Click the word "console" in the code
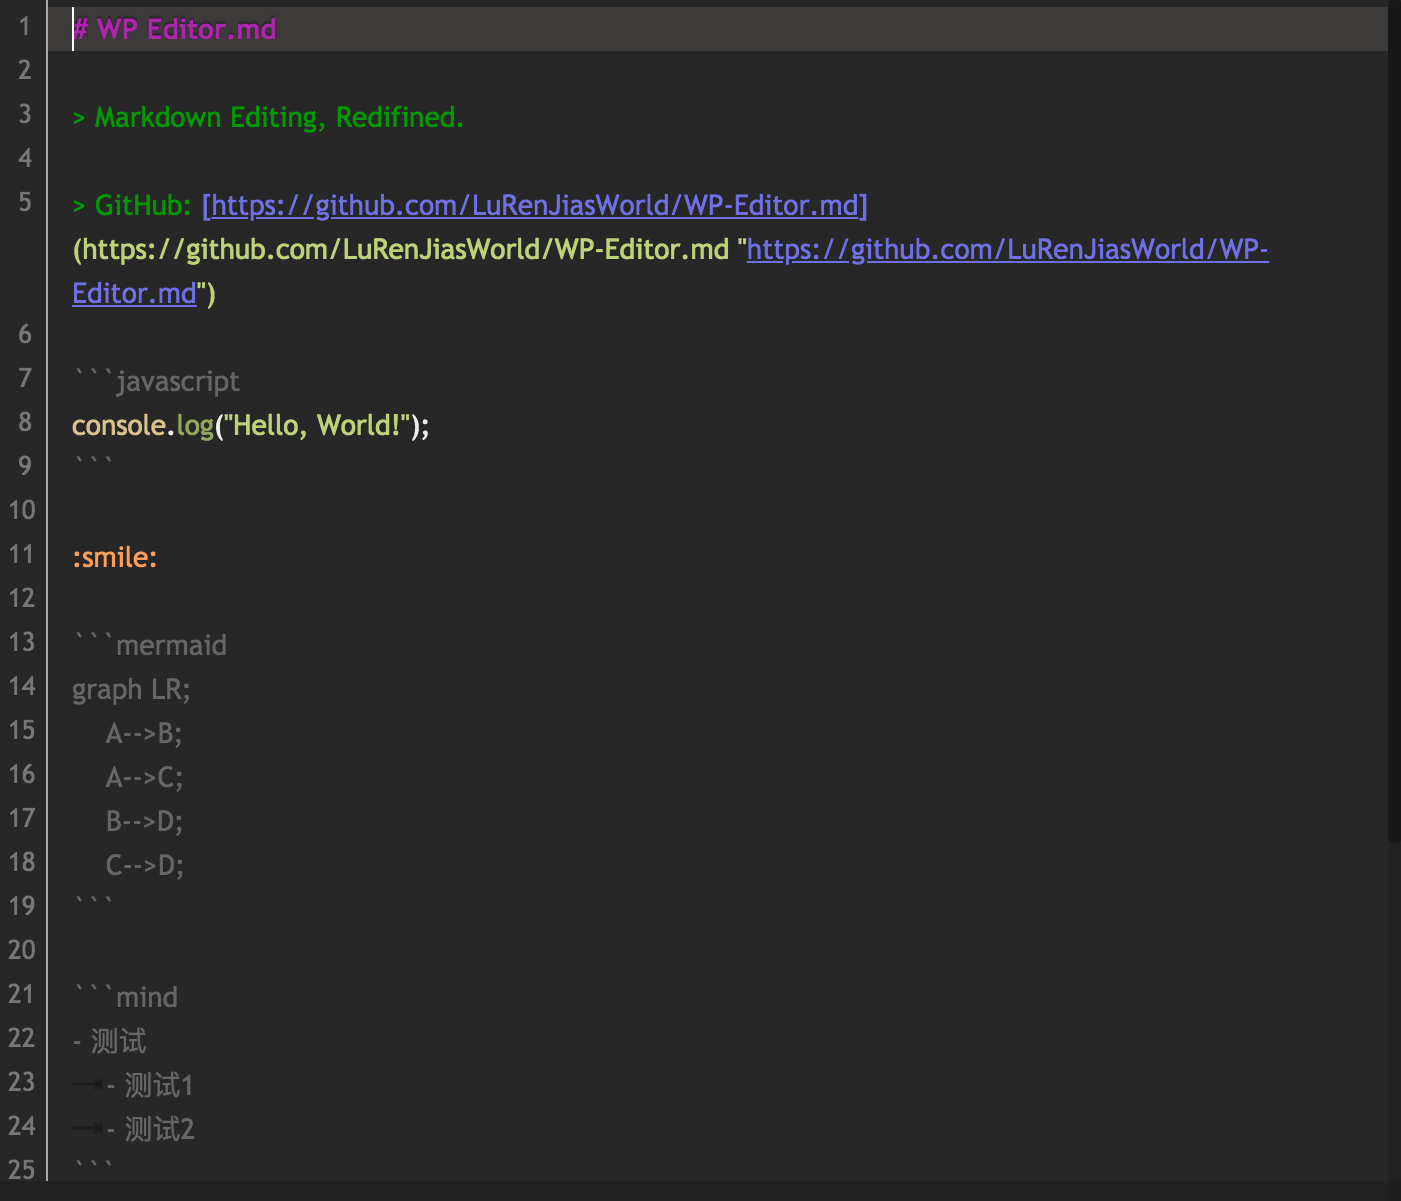 coord(118,425)
